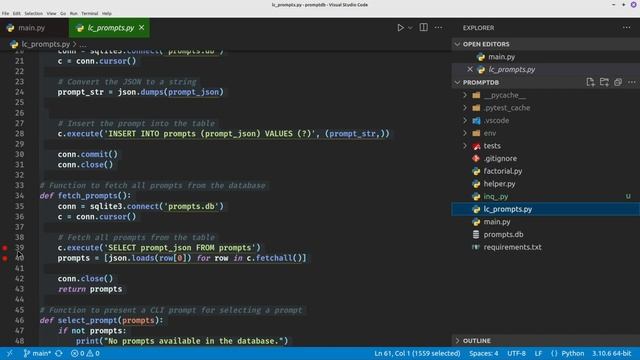Screen dimensions: 640x360
Task: Select language mode Python in status bar
Action: pyautogui.click(x=573, y=353)
